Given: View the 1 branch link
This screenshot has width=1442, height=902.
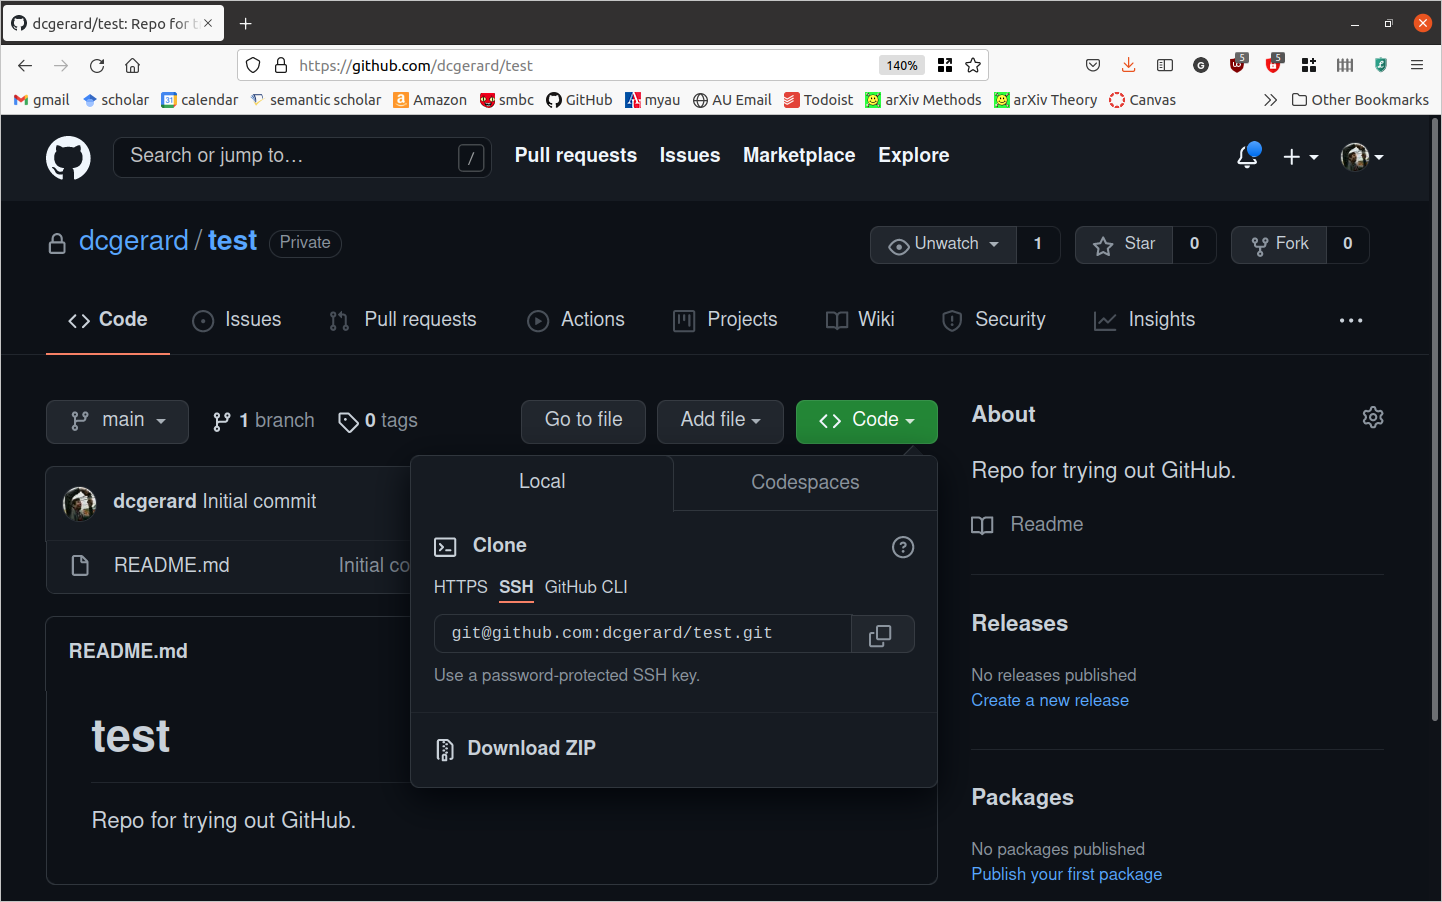Looking at the screenshot, I should pyautogui.click(x=264, y=421).
